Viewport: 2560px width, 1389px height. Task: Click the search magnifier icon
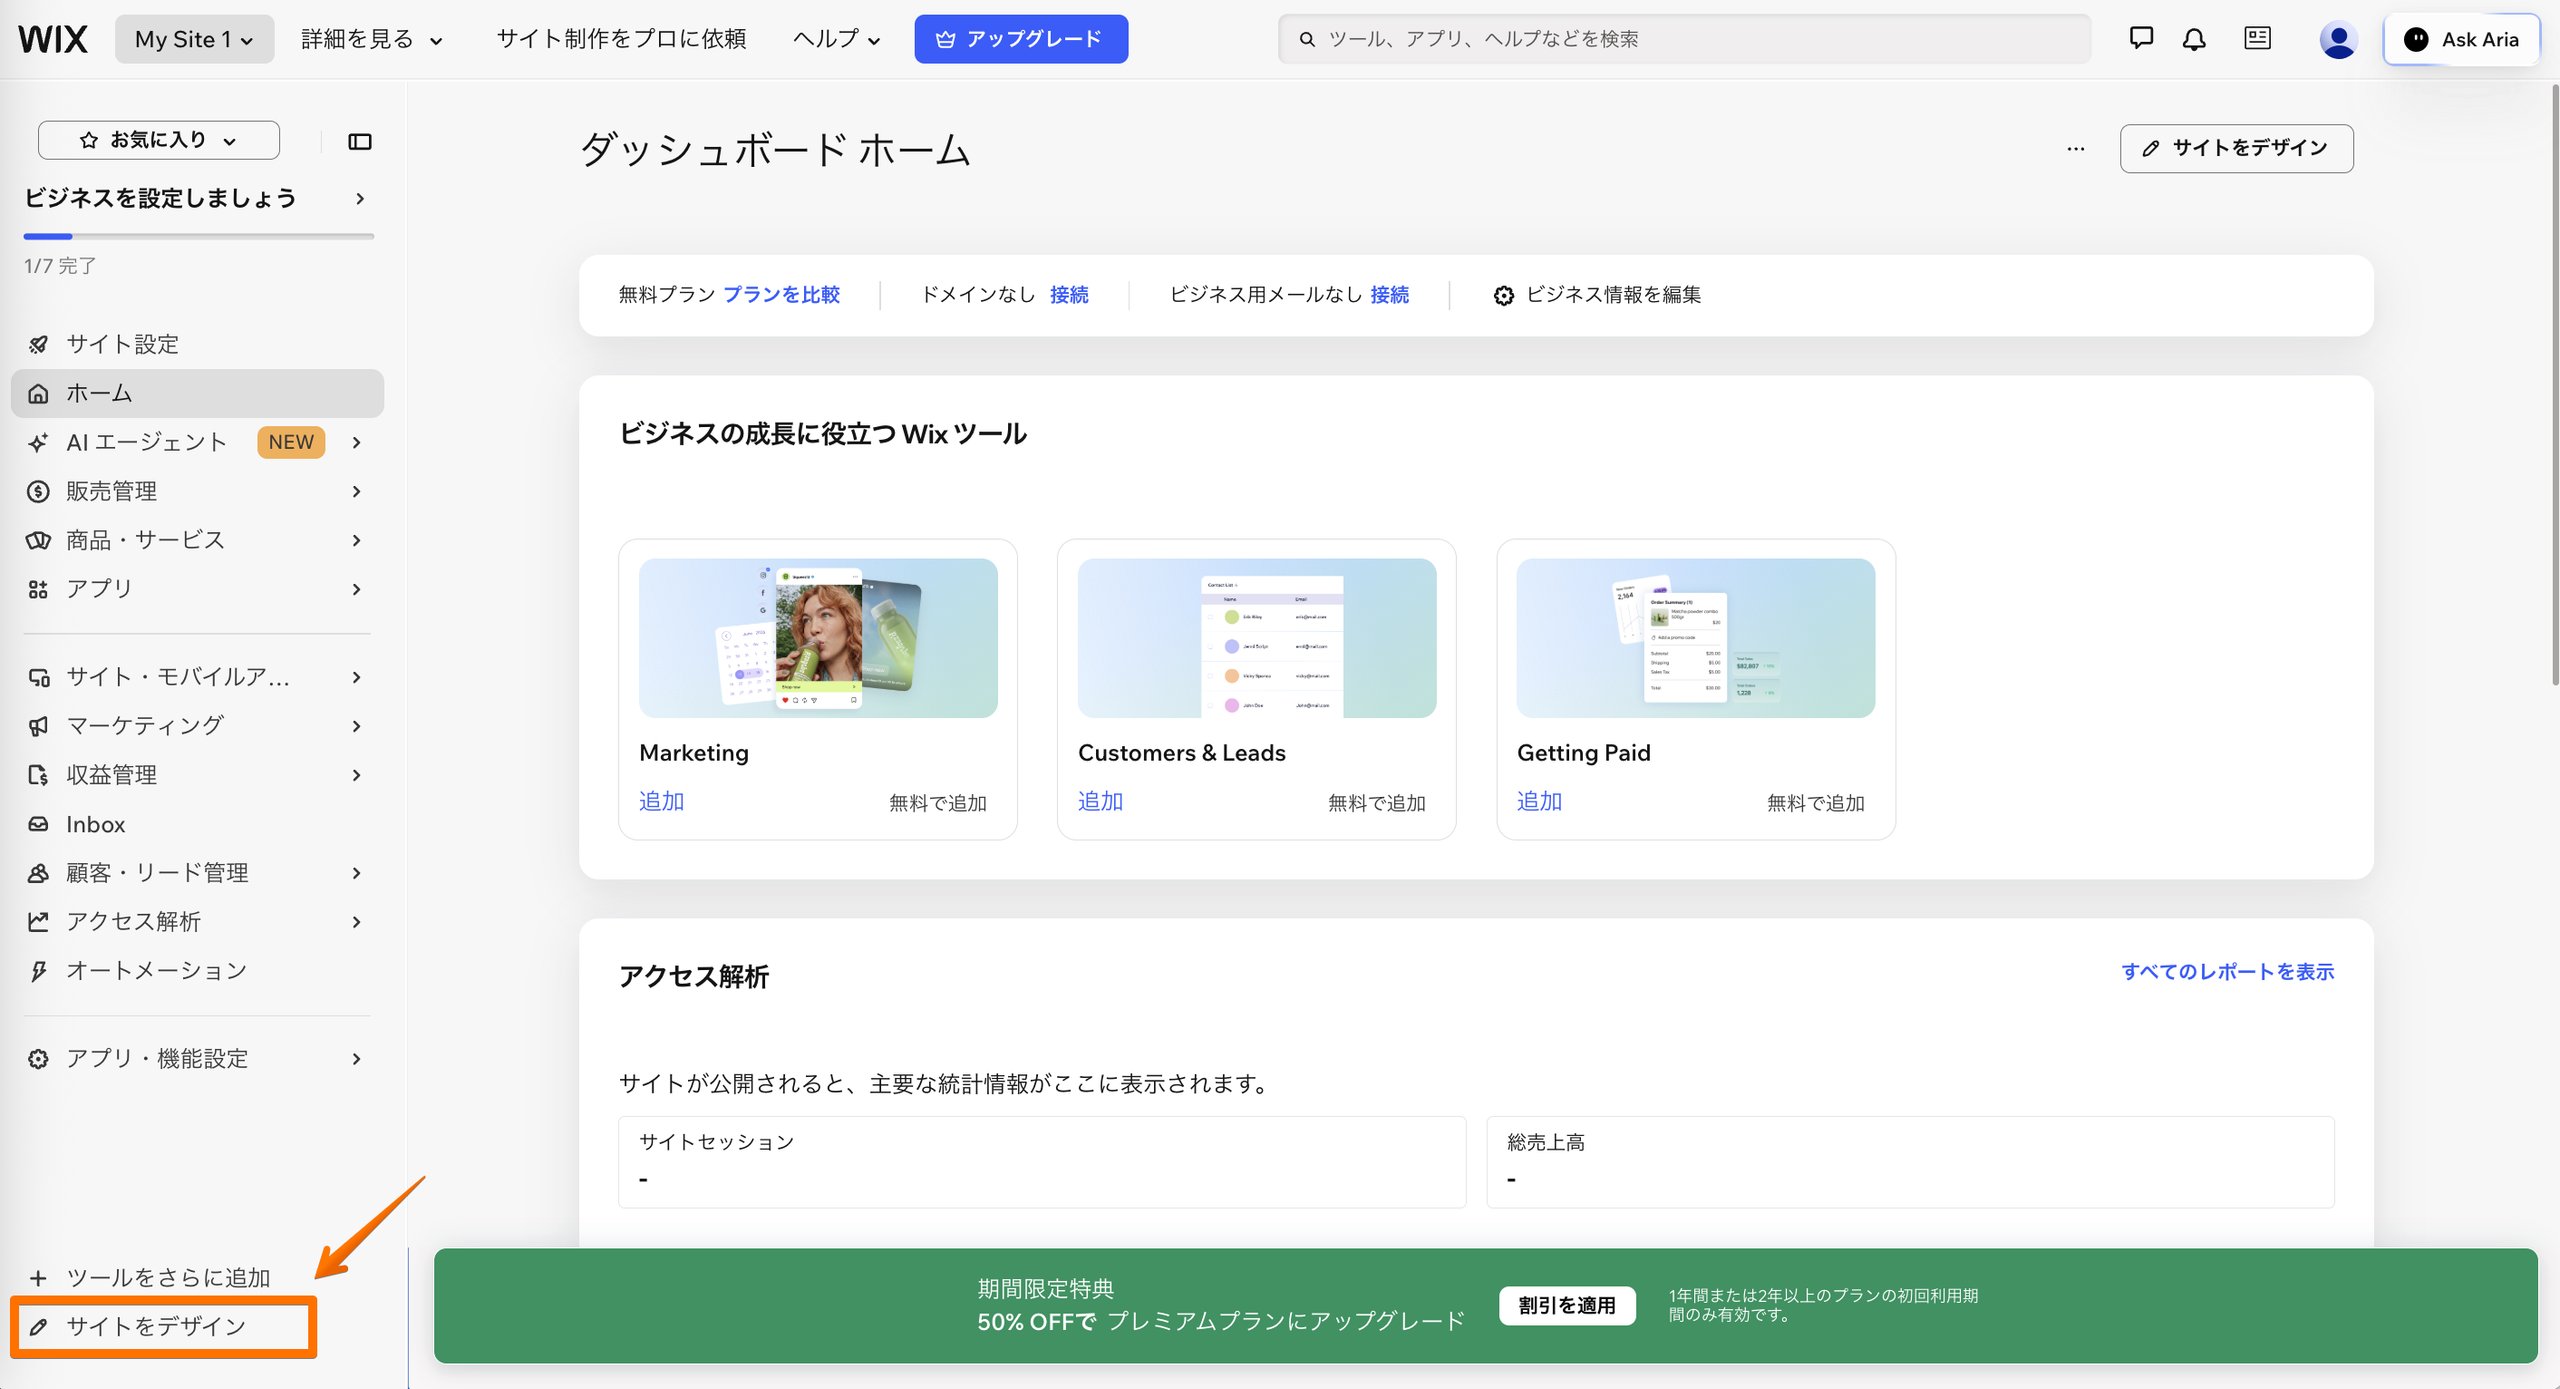coord(1306,39)
